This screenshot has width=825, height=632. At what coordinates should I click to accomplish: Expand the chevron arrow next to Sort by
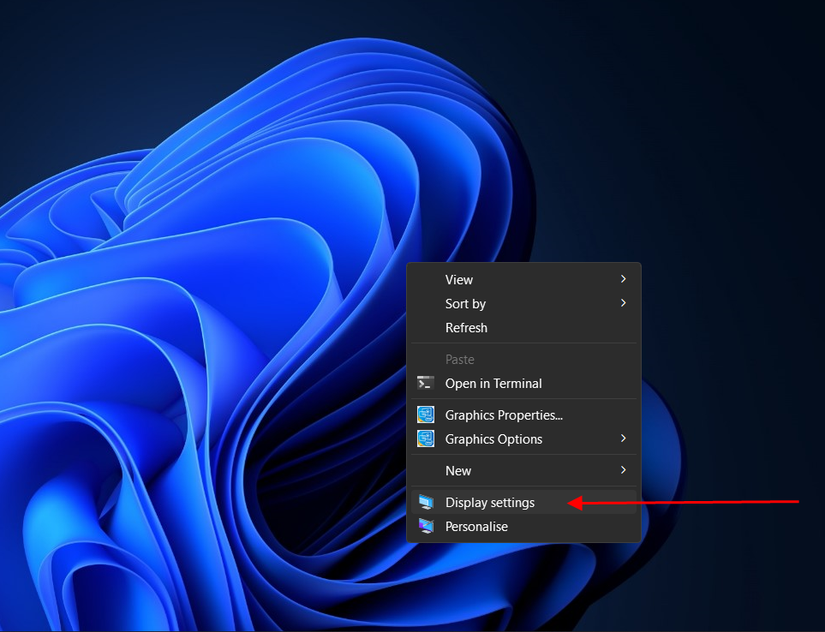coord(623,303)
